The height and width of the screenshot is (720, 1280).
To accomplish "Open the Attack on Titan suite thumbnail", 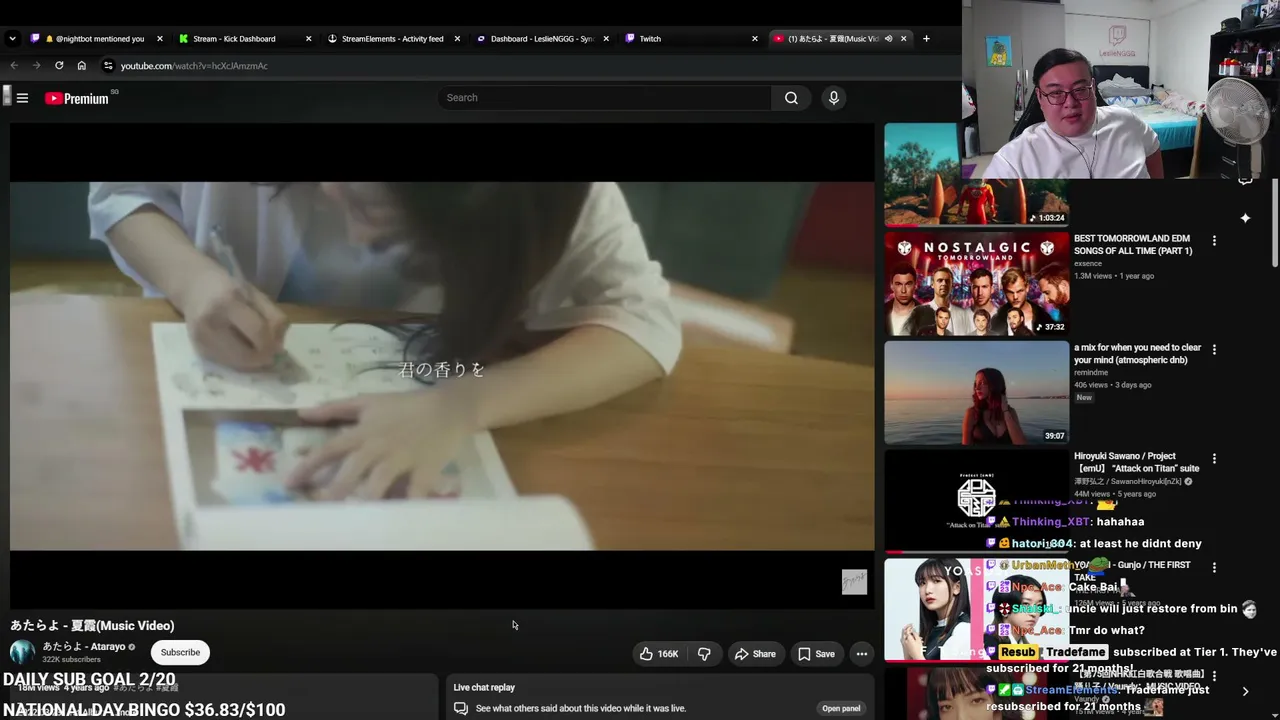I will tap(976, 501).
